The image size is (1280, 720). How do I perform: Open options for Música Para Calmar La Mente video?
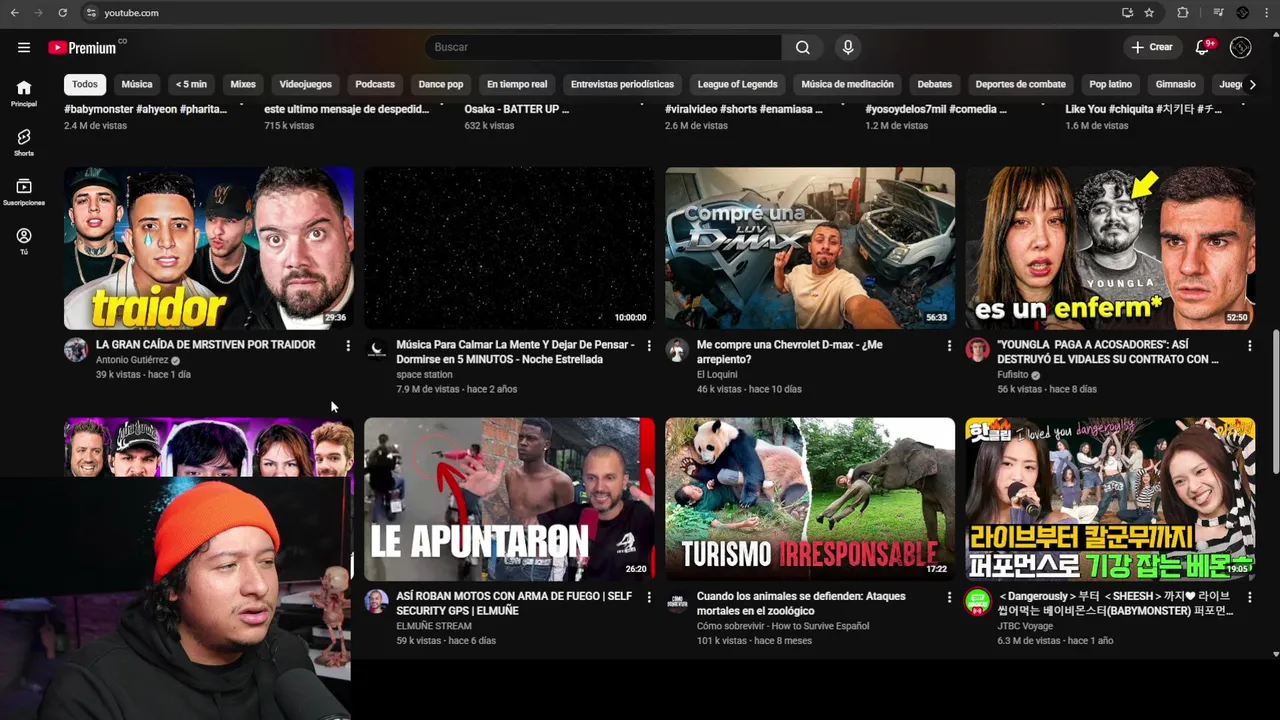649,346
